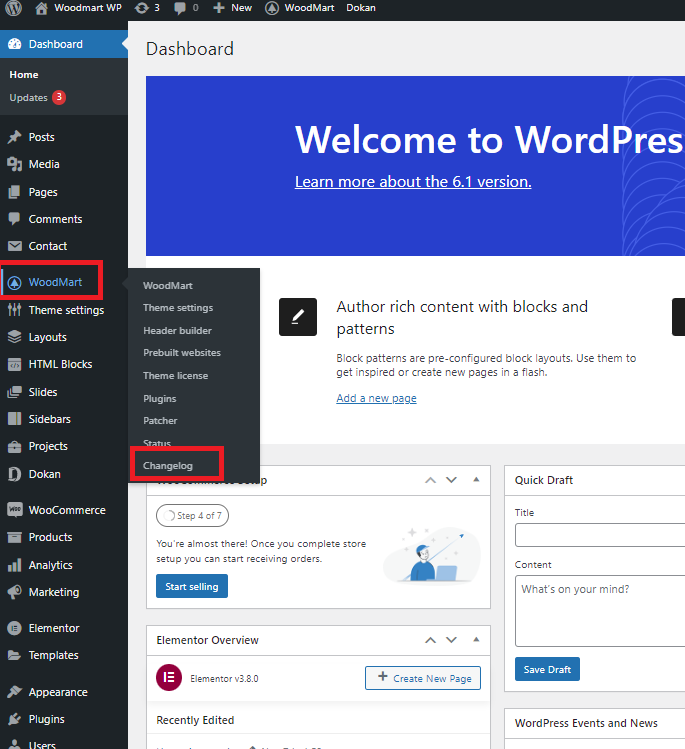Viewport: 685px width, 749px height.
Task: Click the Start selling button
Action: [x=192, y=586]
